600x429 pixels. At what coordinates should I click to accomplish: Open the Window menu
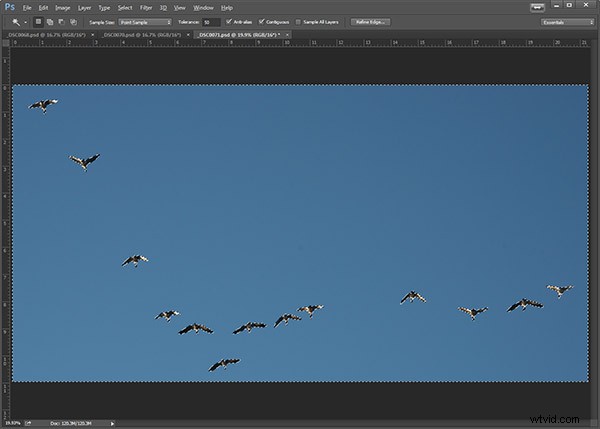203,8
